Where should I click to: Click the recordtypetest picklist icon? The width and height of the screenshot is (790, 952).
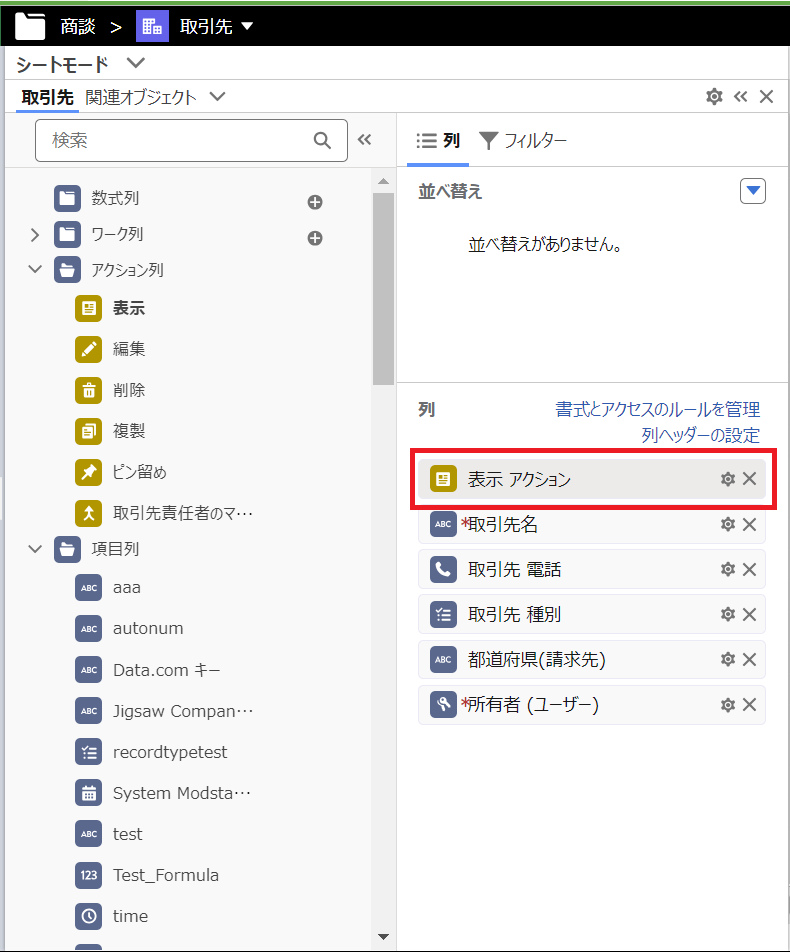[89, 752]
